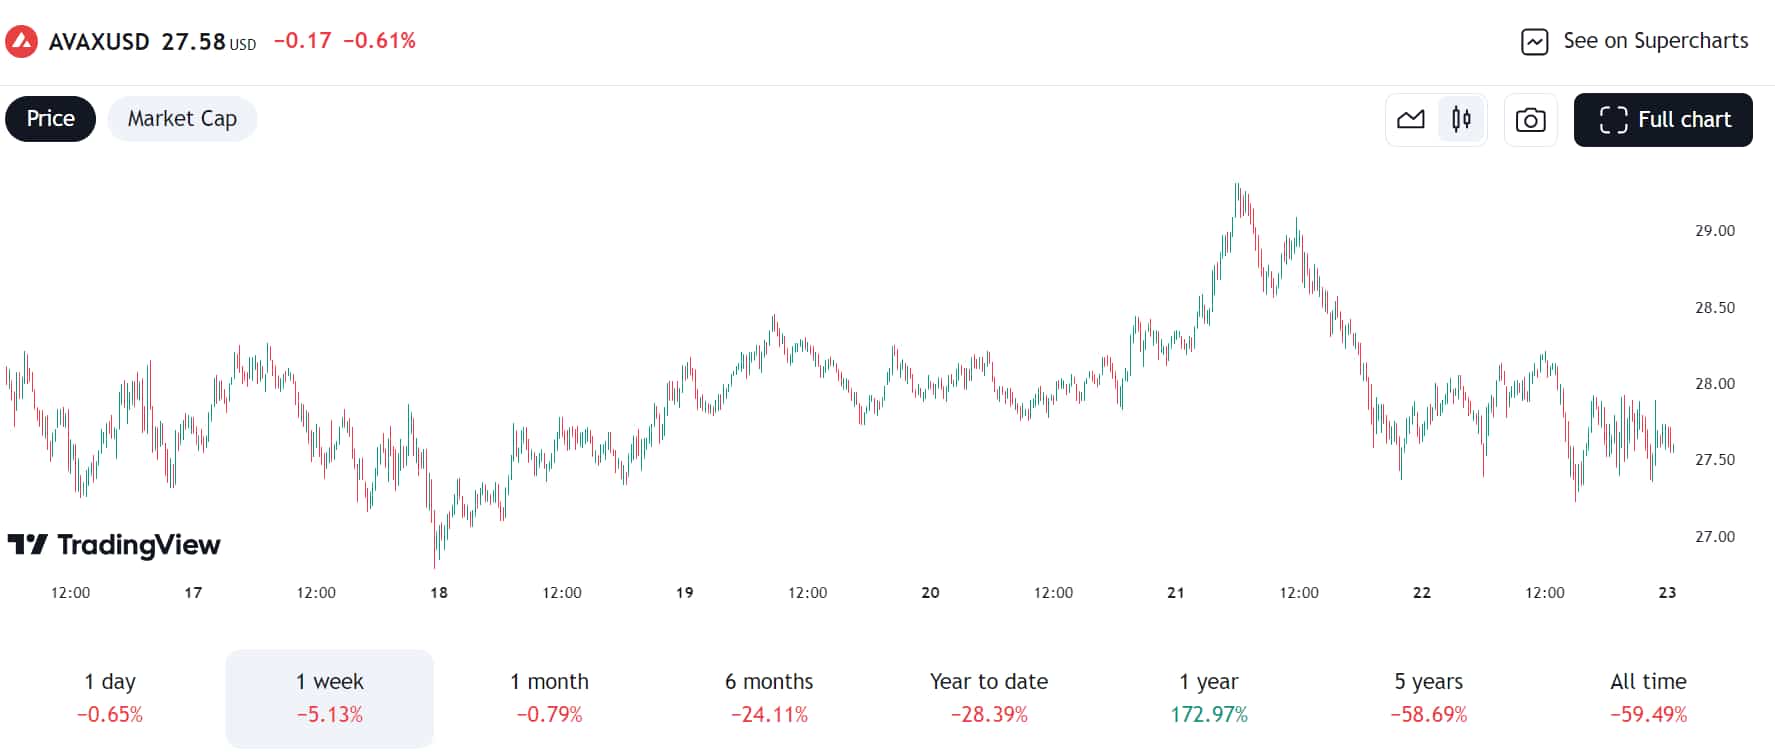Take a chart snapshot with camera icon
This screenshot has height=753, width=1775.
(x=1530, y=120)
